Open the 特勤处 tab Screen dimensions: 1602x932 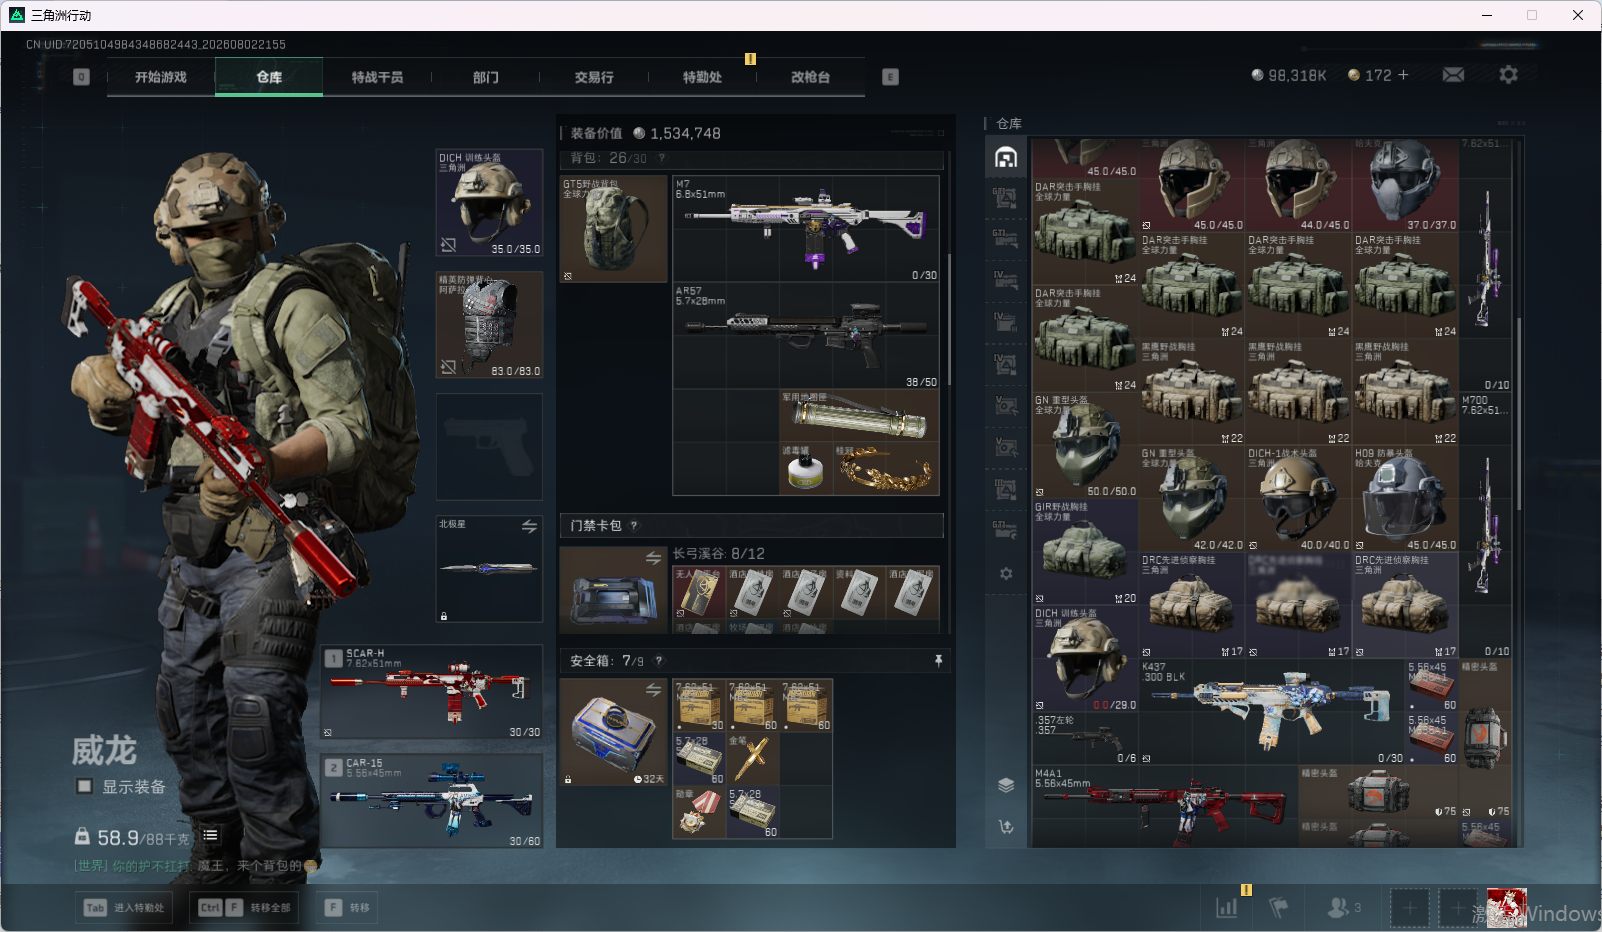[x=702, y=77]
